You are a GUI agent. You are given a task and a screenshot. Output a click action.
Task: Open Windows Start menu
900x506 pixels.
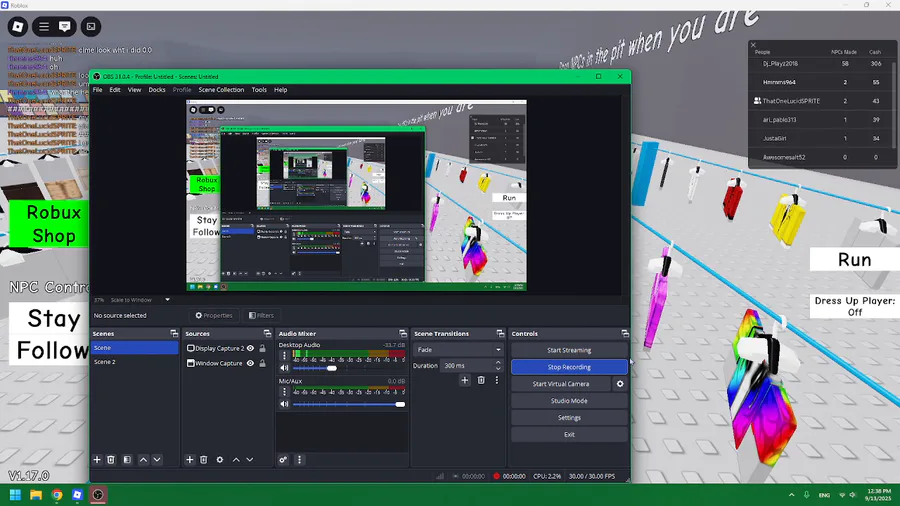[x=15, y=495]
